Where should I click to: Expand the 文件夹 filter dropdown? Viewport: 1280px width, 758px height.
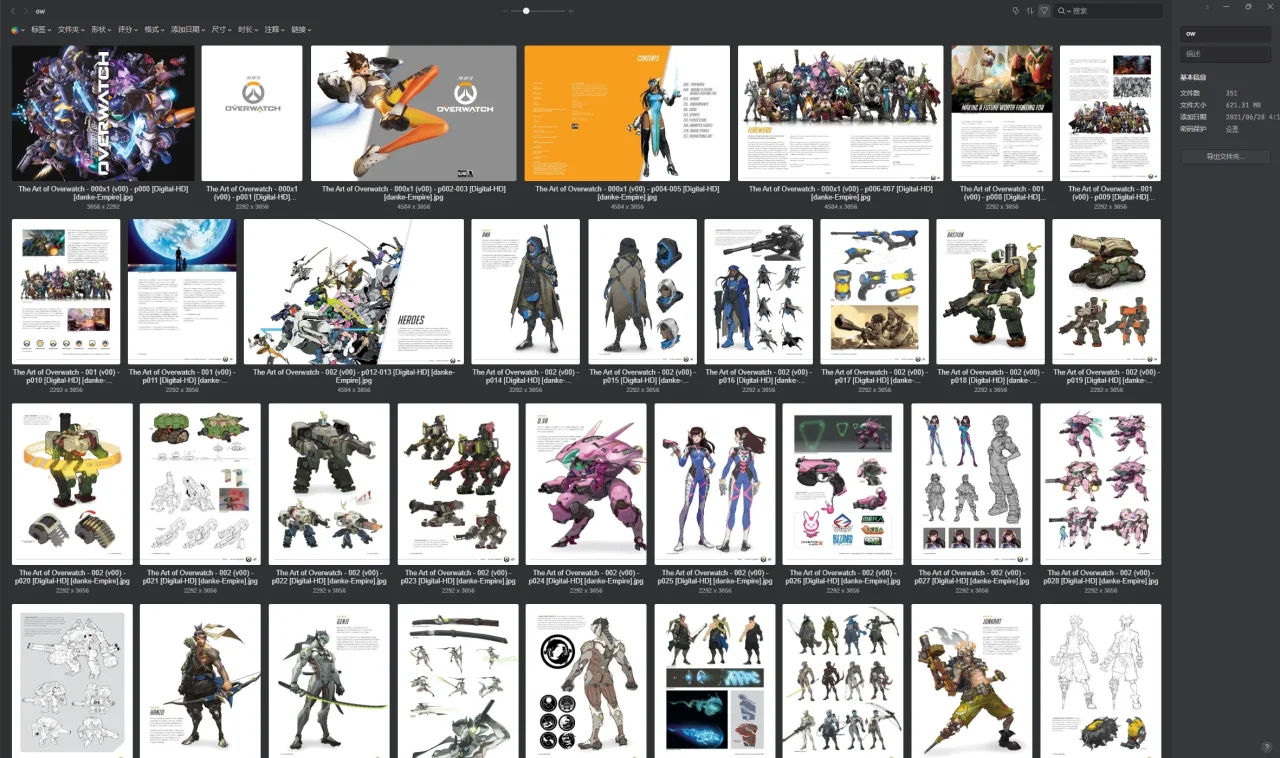coord(71,30)
